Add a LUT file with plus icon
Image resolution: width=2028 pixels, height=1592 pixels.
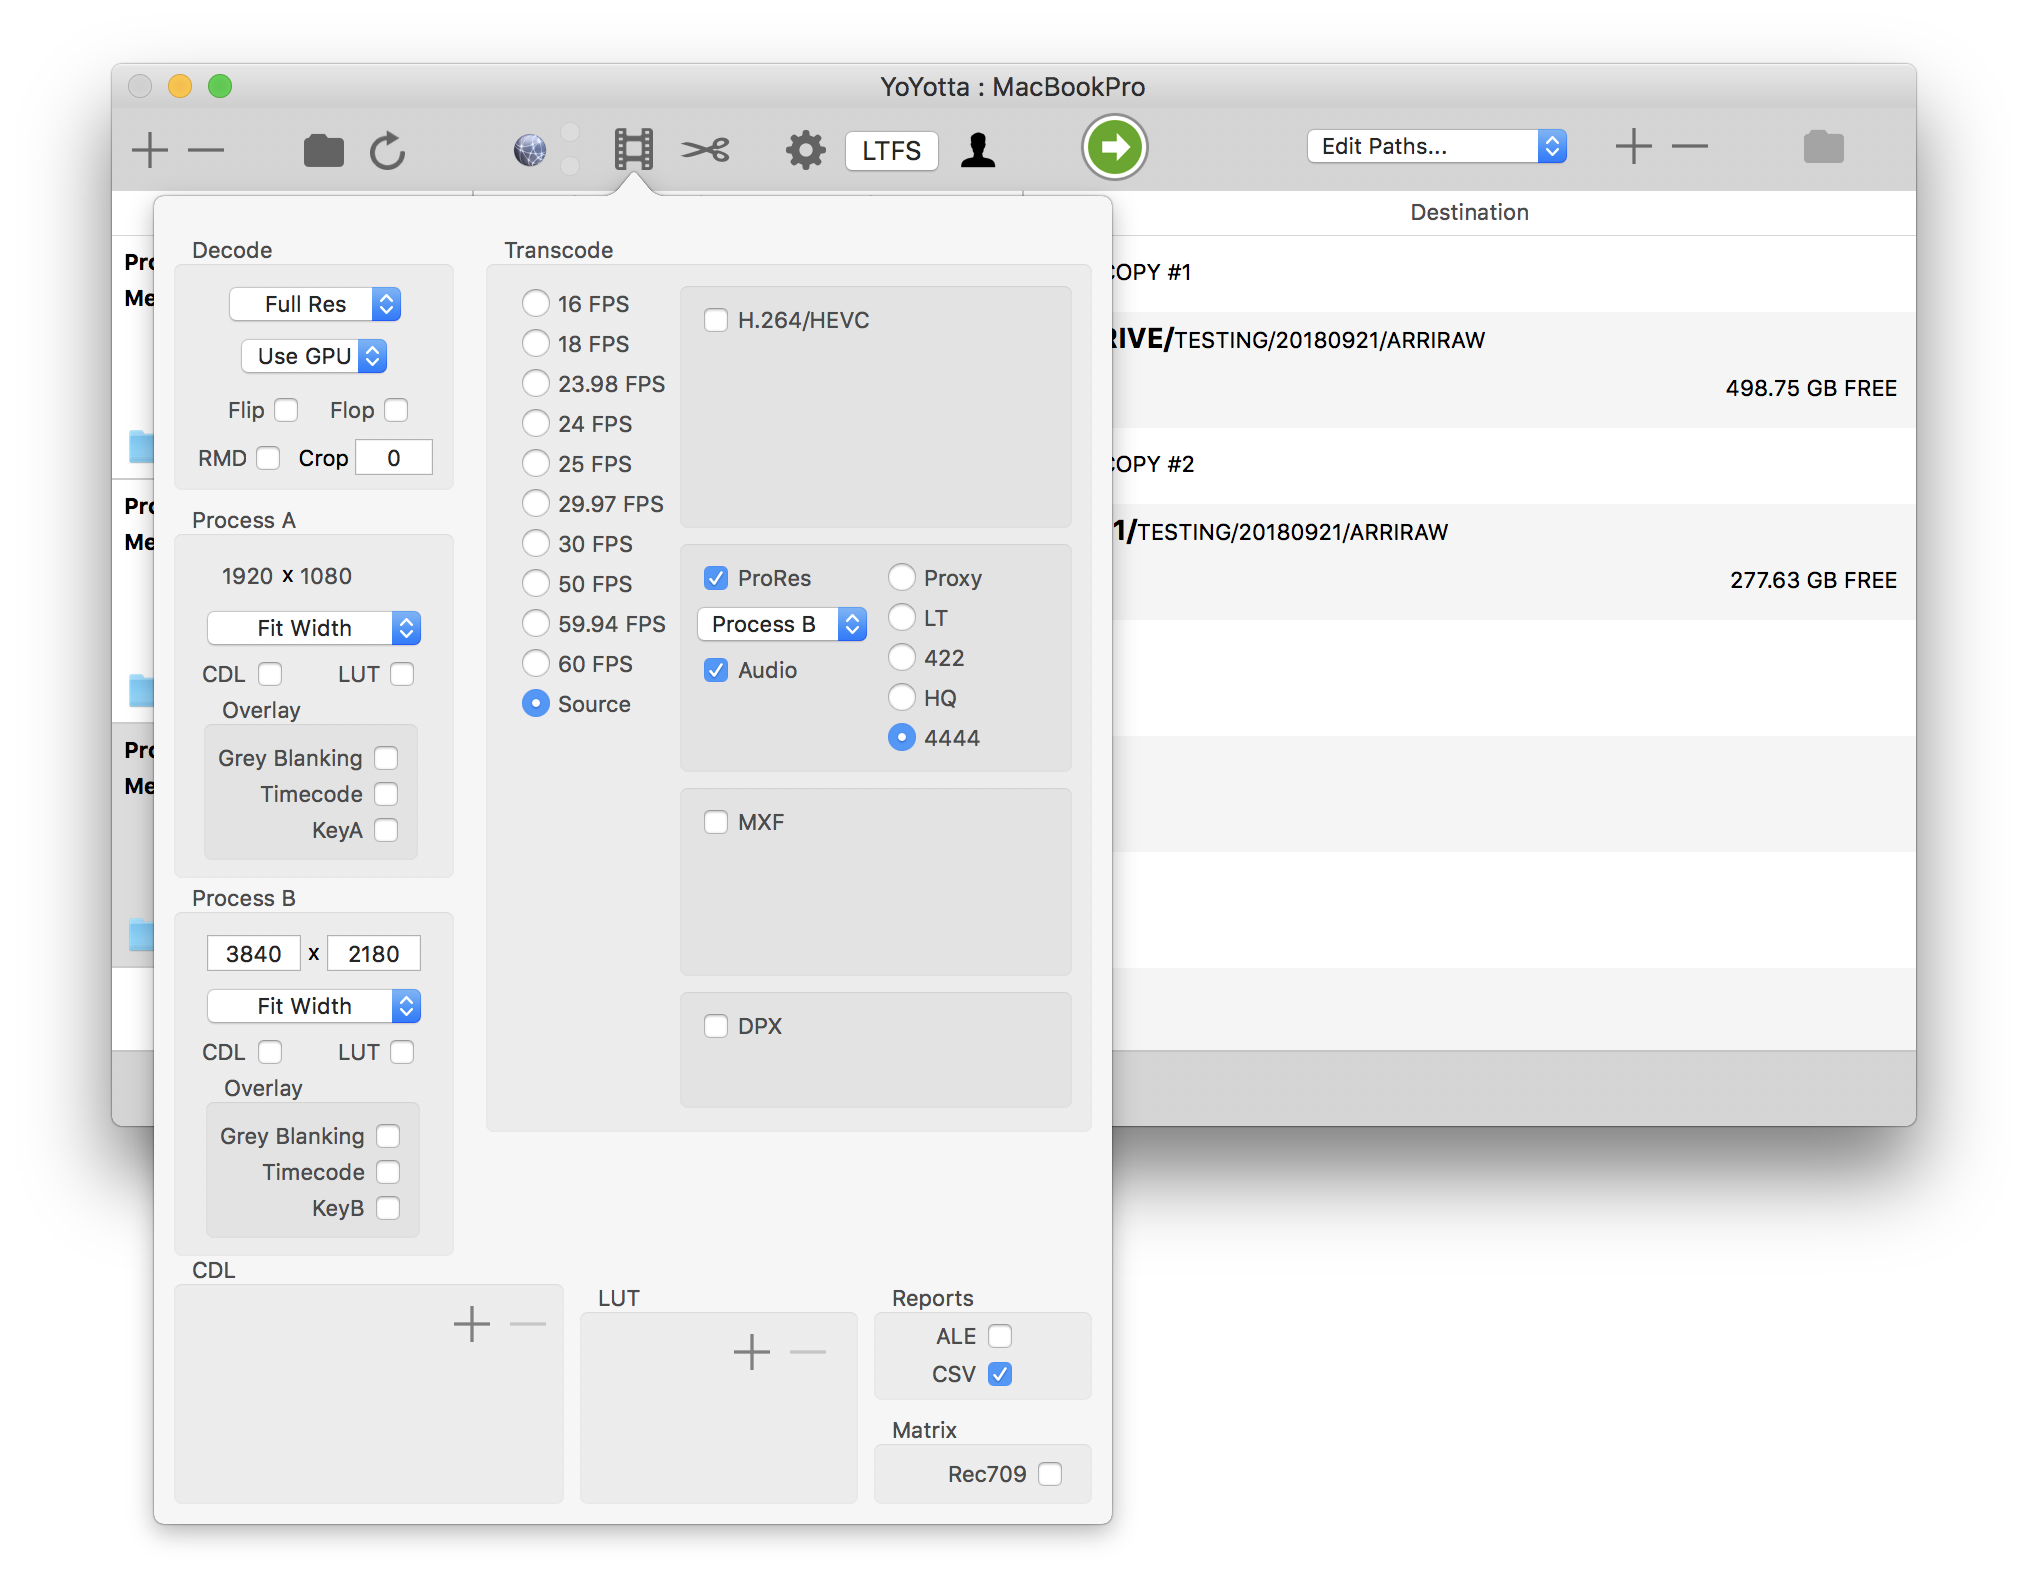[x=752, y=1352]
